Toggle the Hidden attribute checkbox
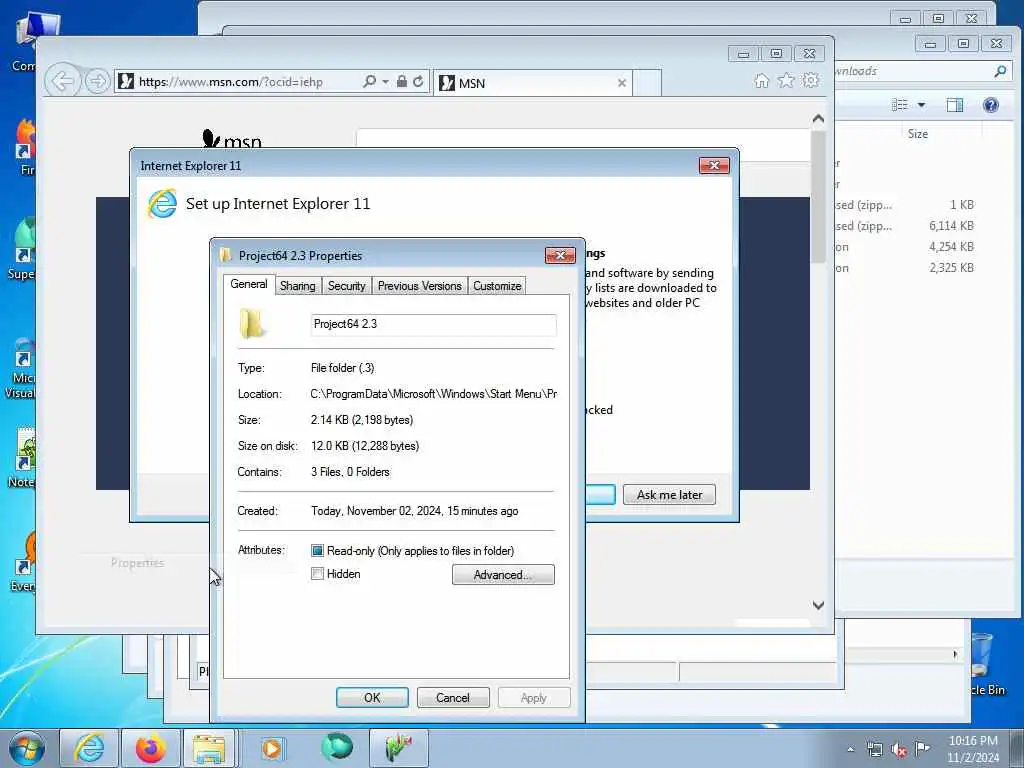This screenshot has height=768, width=1024. coord(317,573)
